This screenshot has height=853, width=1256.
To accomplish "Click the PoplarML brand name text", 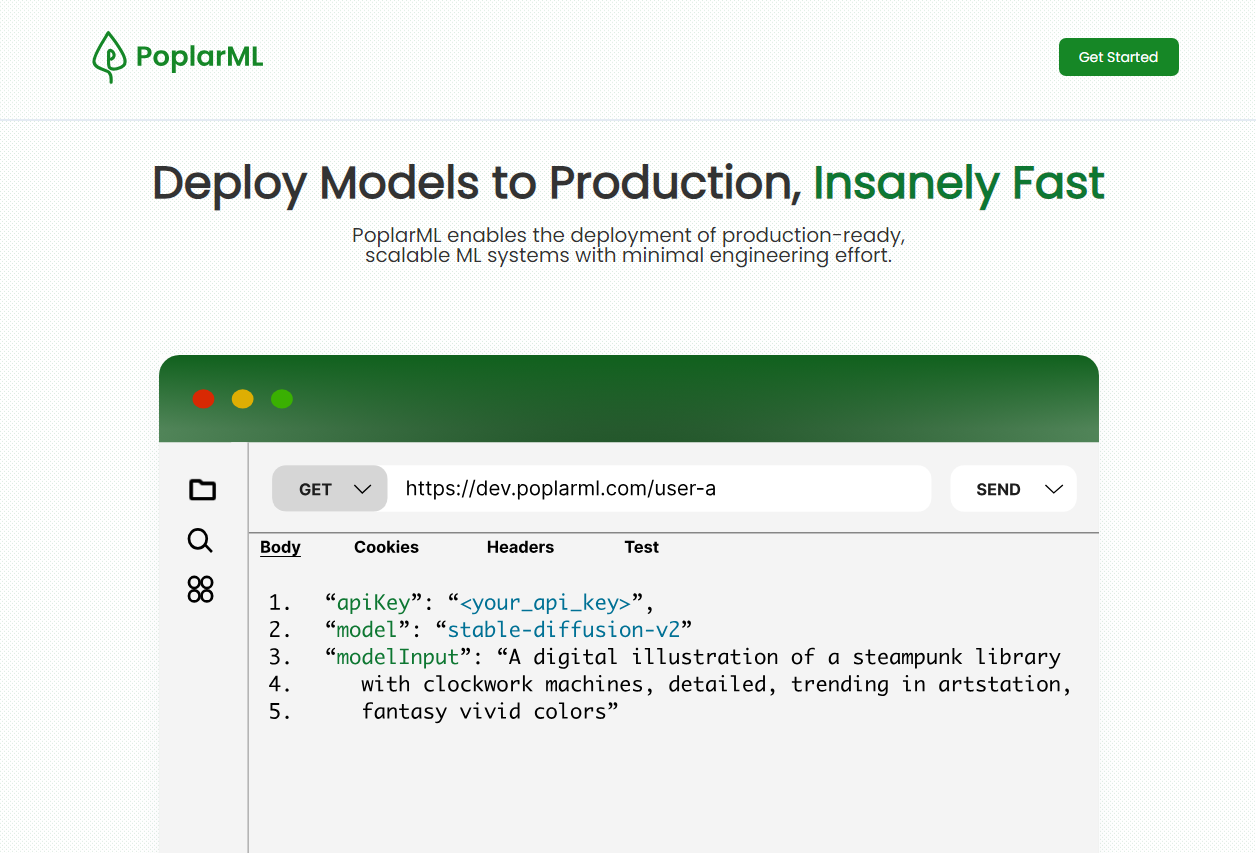I will (199, 57).
